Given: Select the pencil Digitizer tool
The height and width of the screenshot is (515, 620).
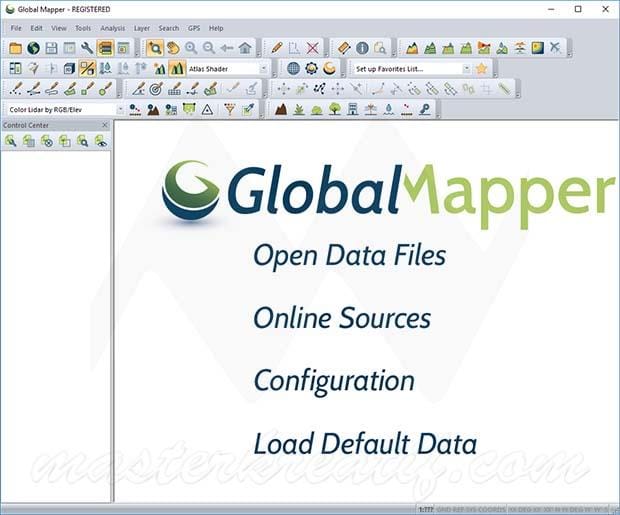Looking at the screenshot, I should click(276, 48).
